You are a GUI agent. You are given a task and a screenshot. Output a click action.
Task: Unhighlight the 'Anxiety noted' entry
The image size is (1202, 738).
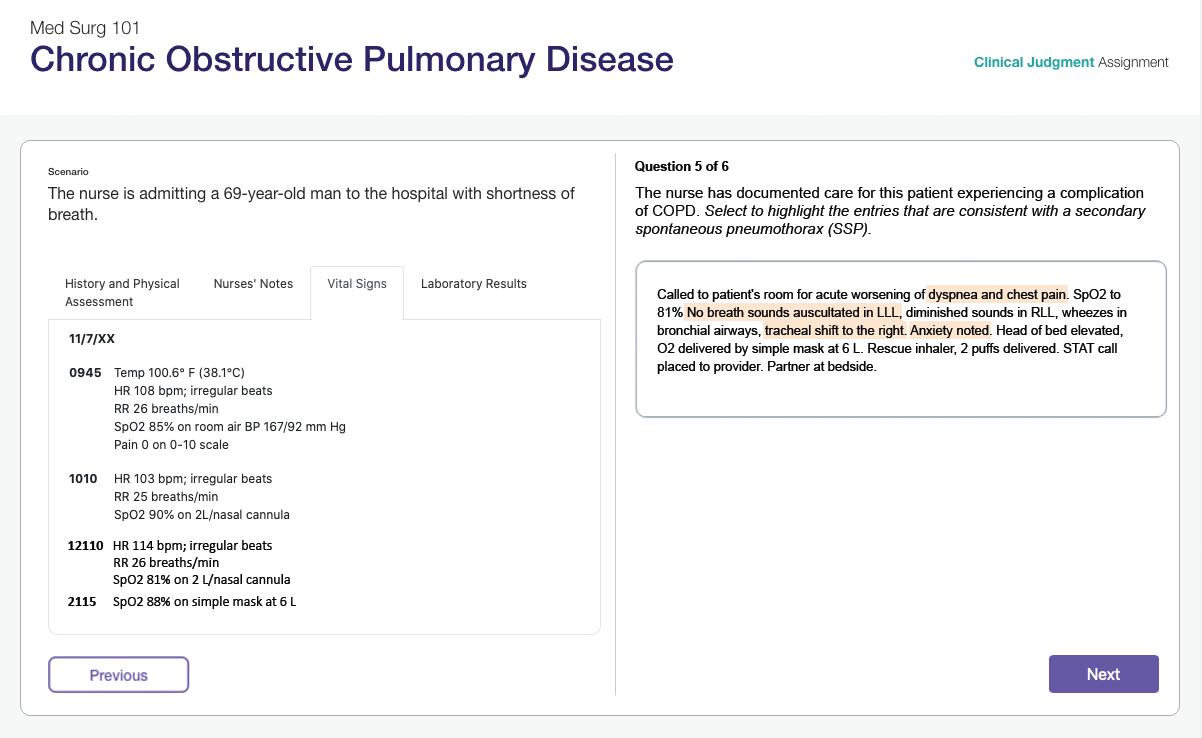tap(950, 330)
